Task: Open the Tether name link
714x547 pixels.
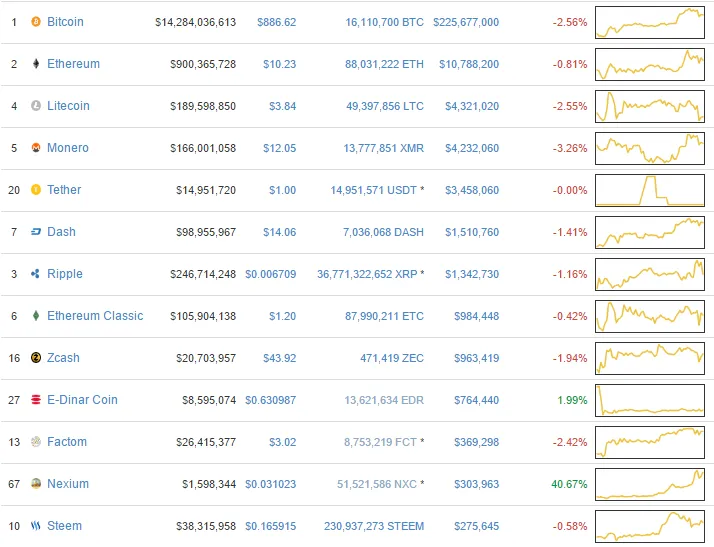Action: [x=64, y=189]
